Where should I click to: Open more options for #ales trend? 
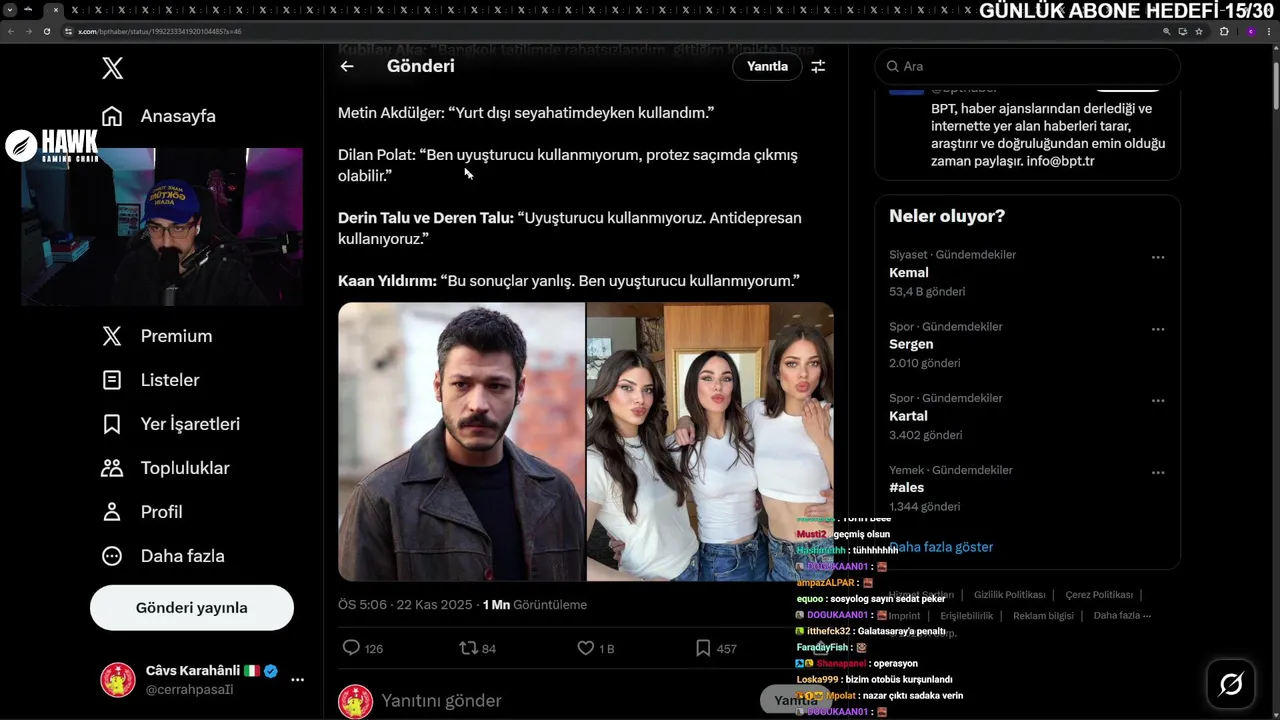coord(1158,473)
